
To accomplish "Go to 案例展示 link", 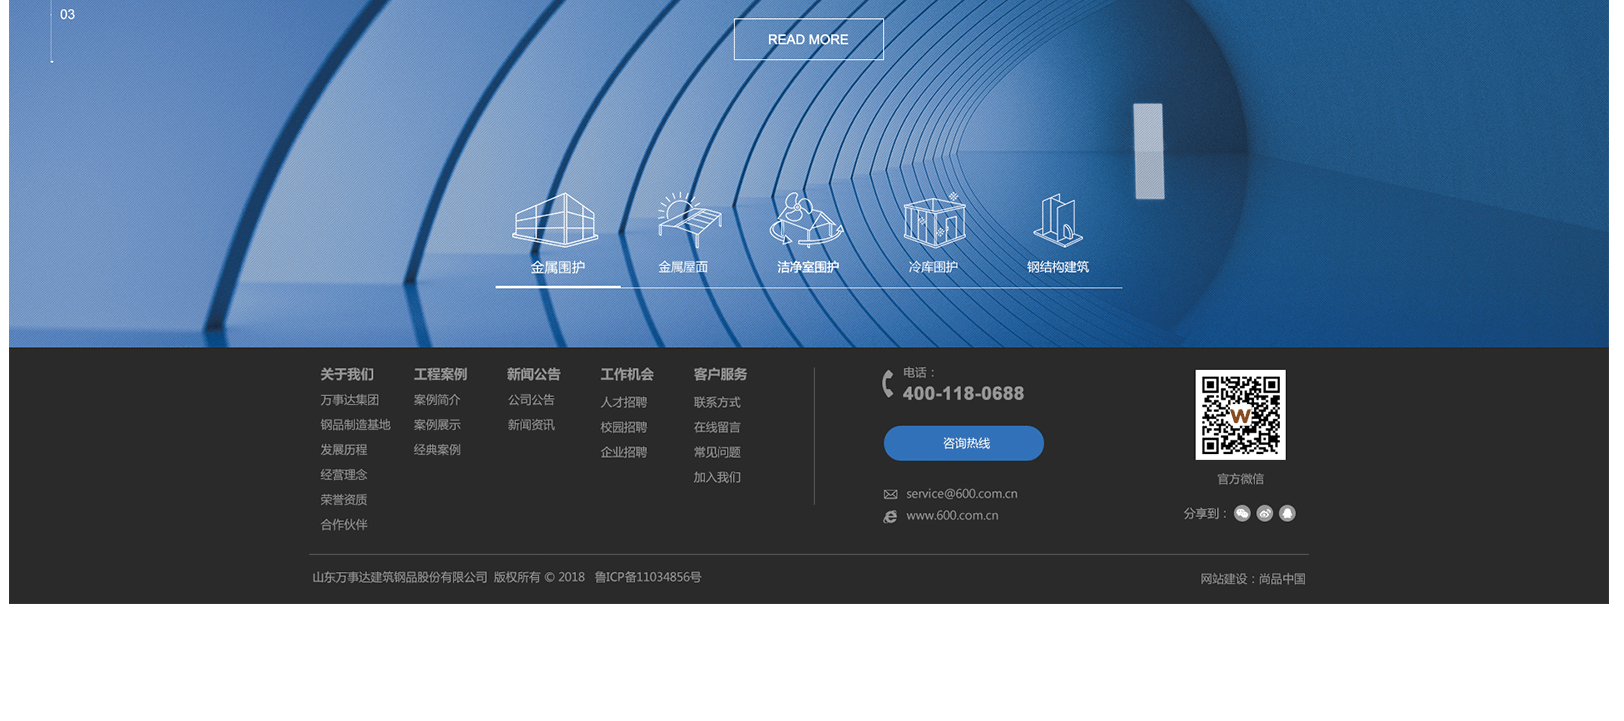I will click(437, 425).
